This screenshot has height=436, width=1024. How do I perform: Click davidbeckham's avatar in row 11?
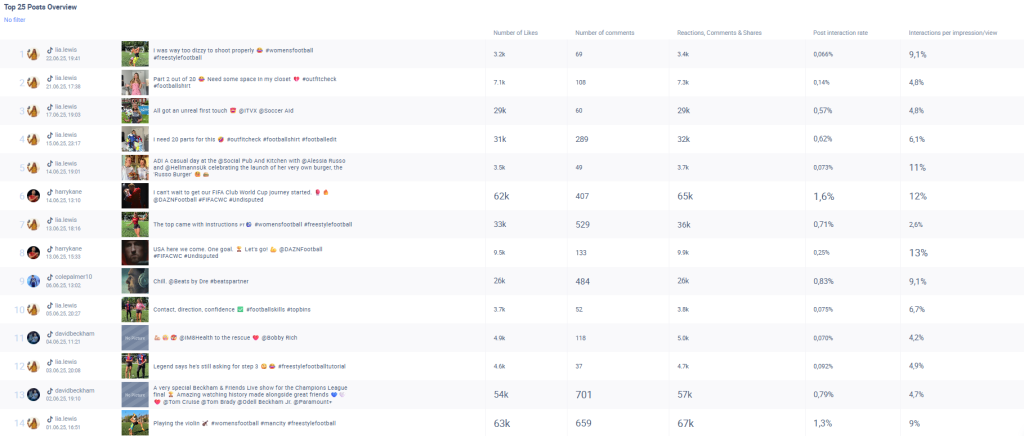pos(33,338)
